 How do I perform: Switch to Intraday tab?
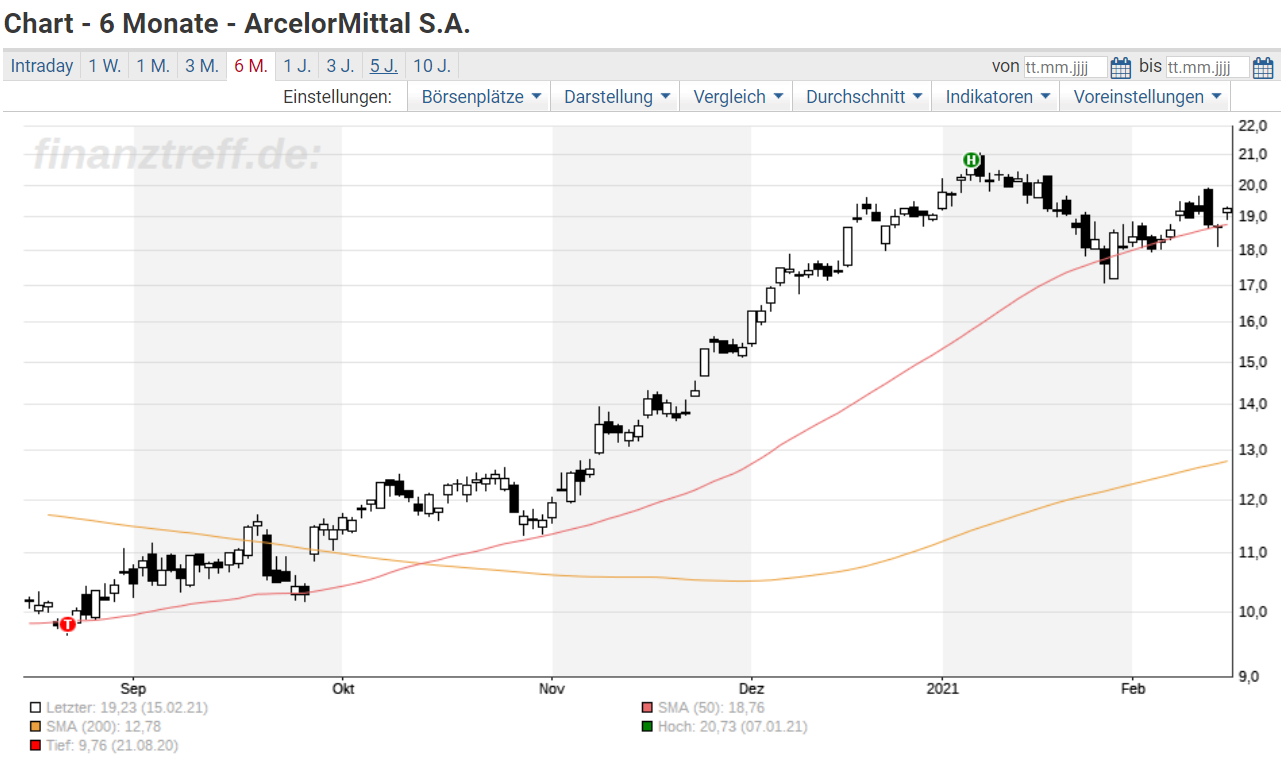[42, 66]
